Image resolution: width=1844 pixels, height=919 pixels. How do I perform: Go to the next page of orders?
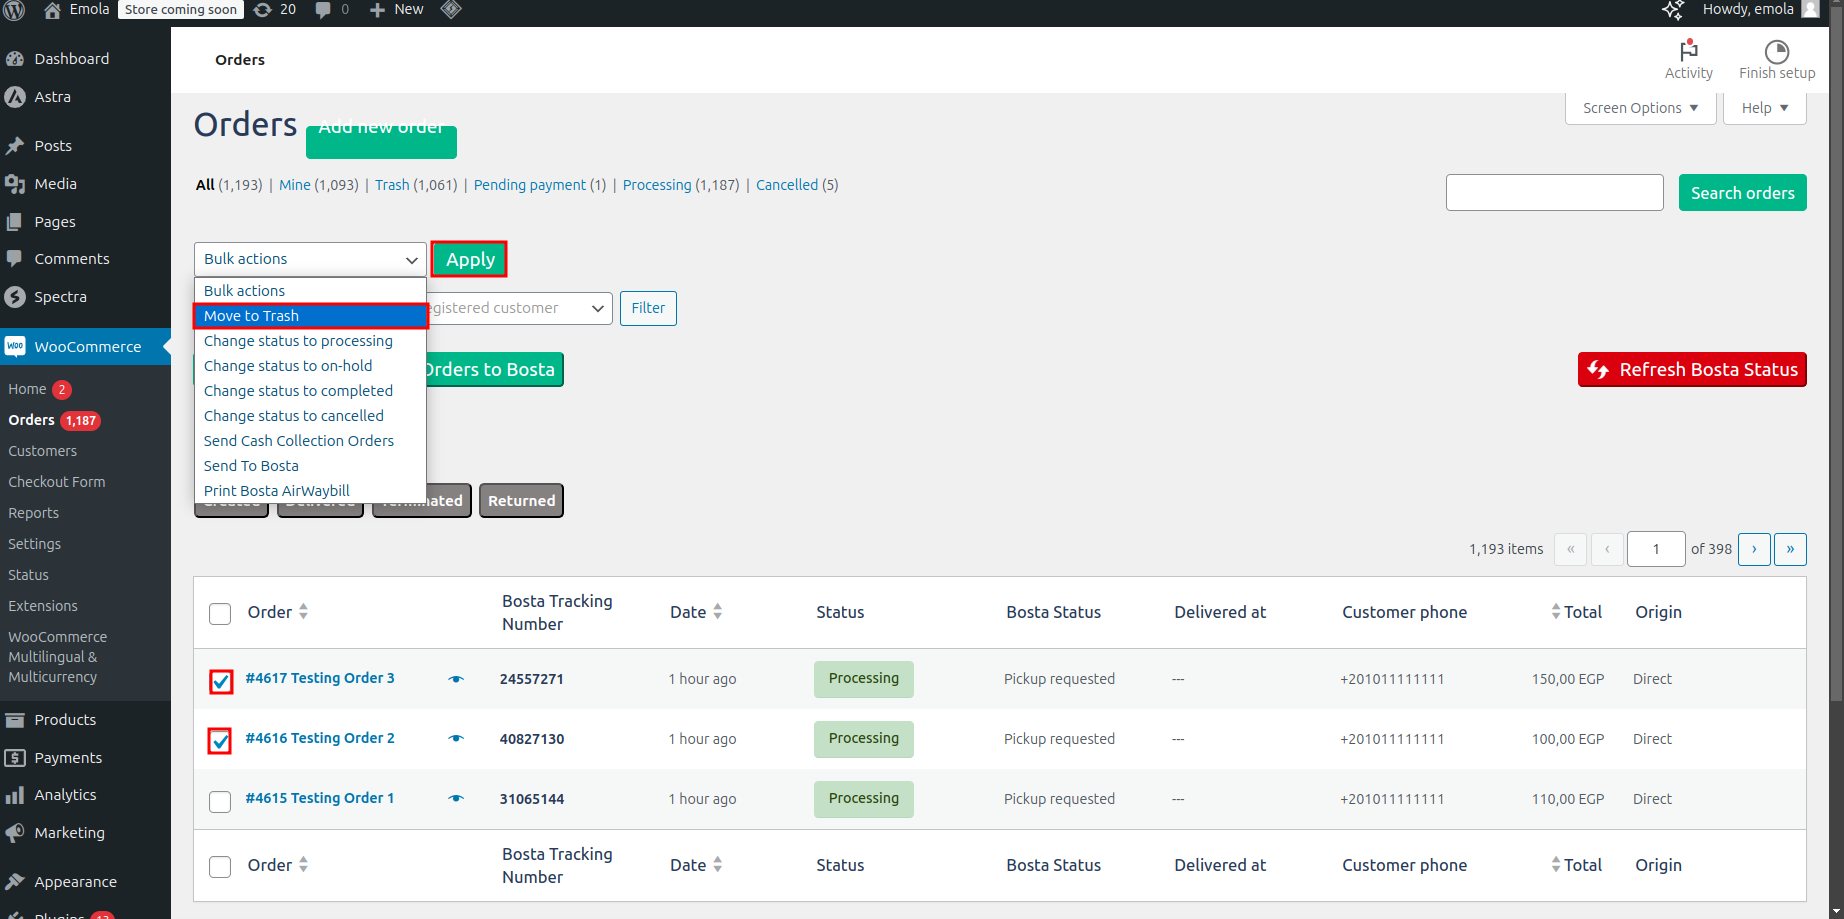coord(1754,549)
